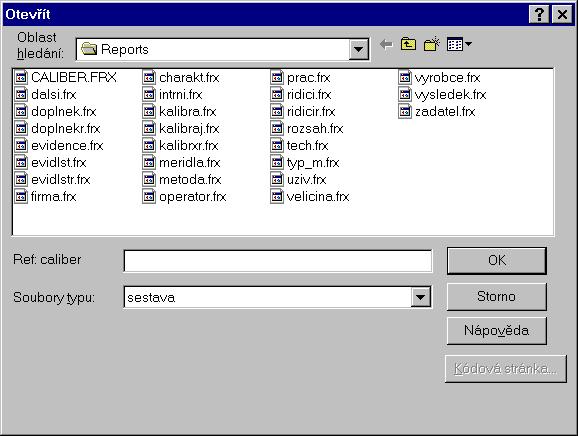
Task: Click the Up One Level folder icon
Action: pos(408,44)
